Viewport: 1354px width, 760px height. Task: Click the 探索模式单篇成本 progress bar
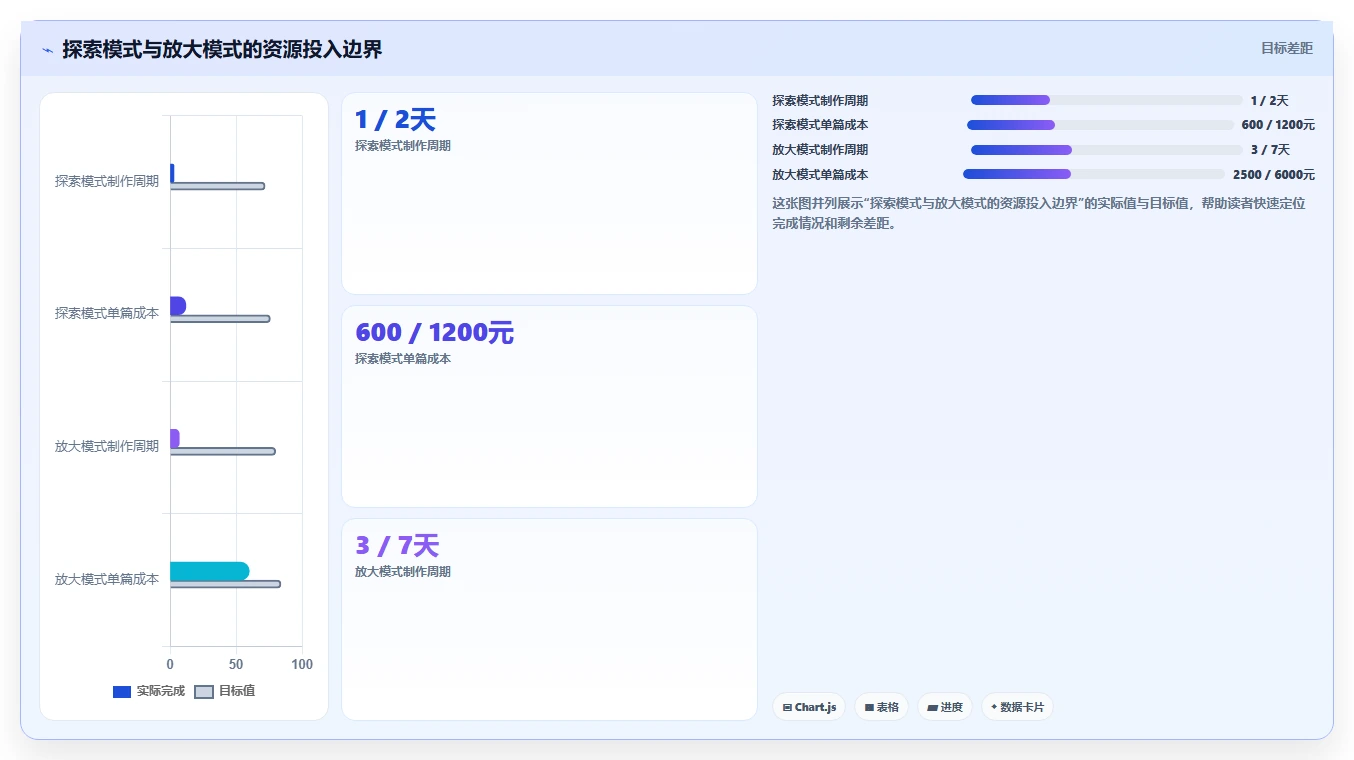coord(1100,125)
